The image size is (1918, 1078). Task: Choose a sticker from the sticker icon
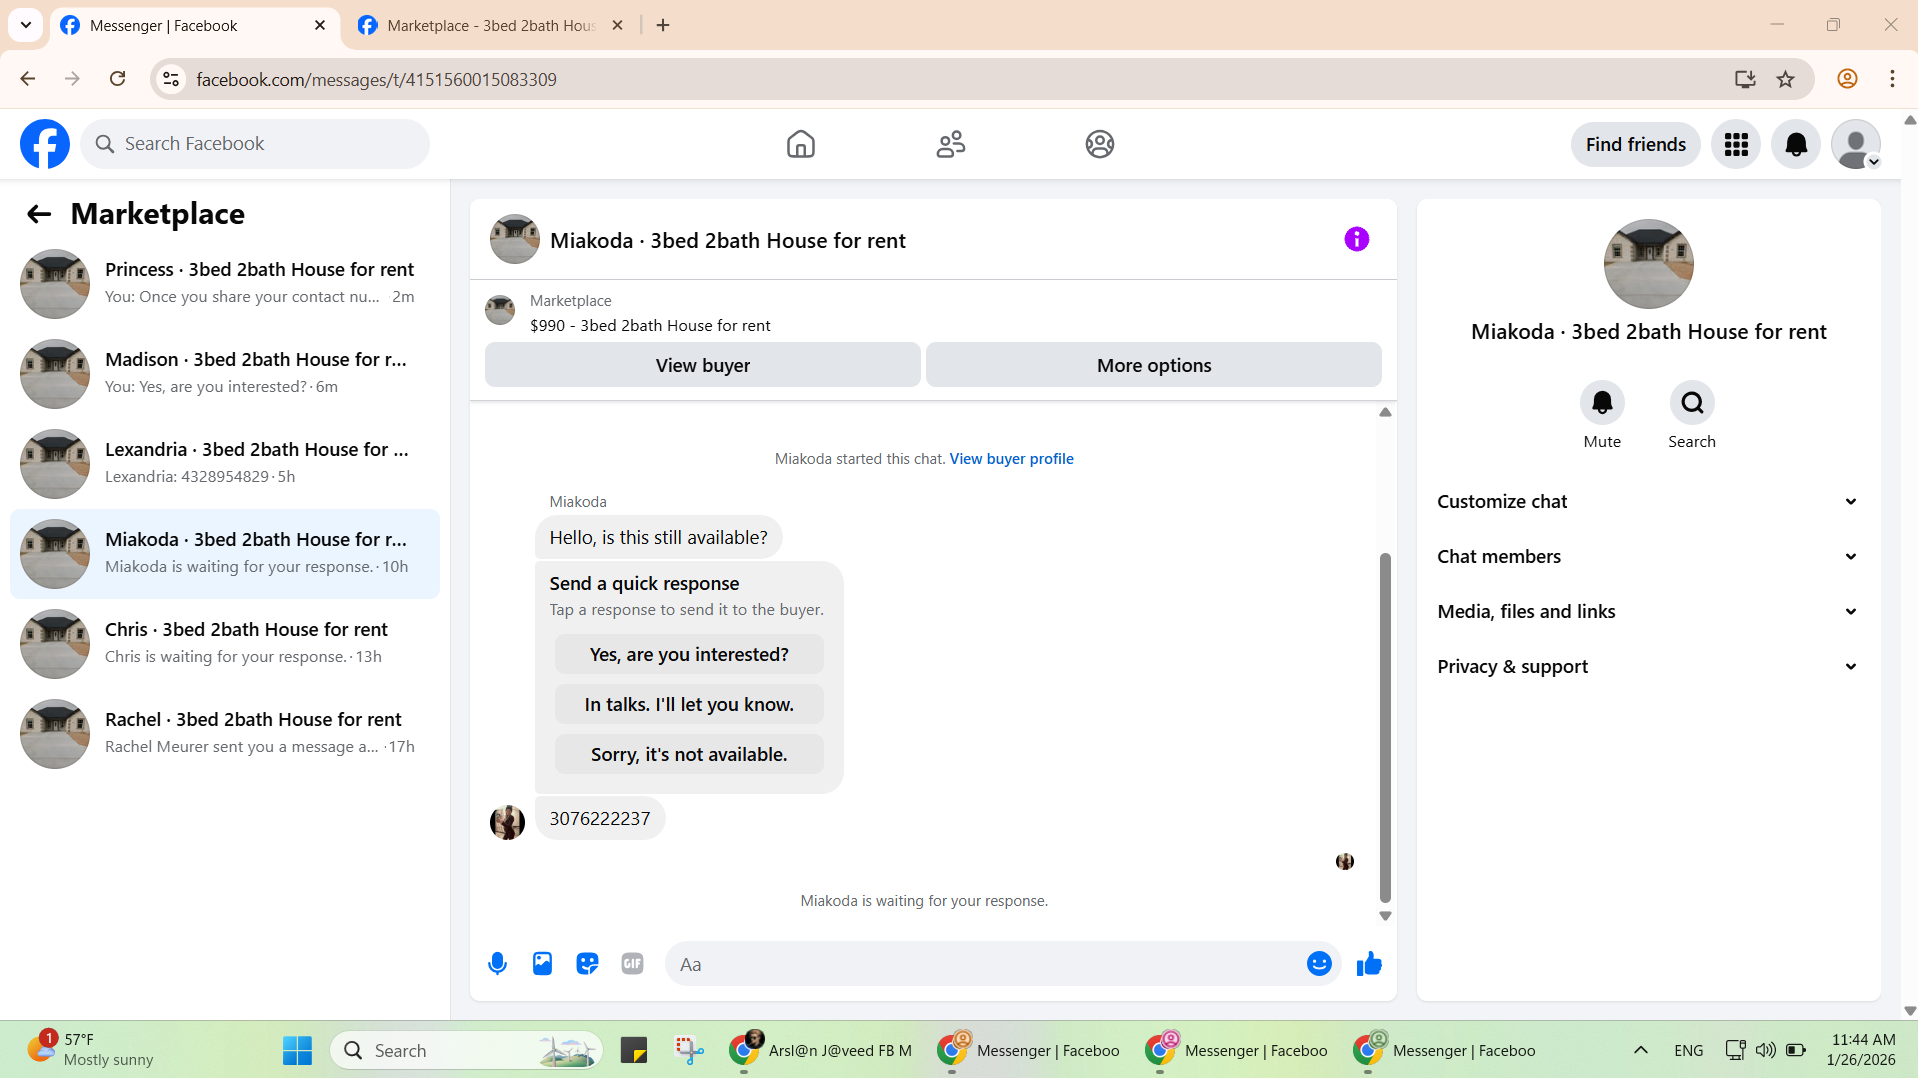[x=587, y=964]
